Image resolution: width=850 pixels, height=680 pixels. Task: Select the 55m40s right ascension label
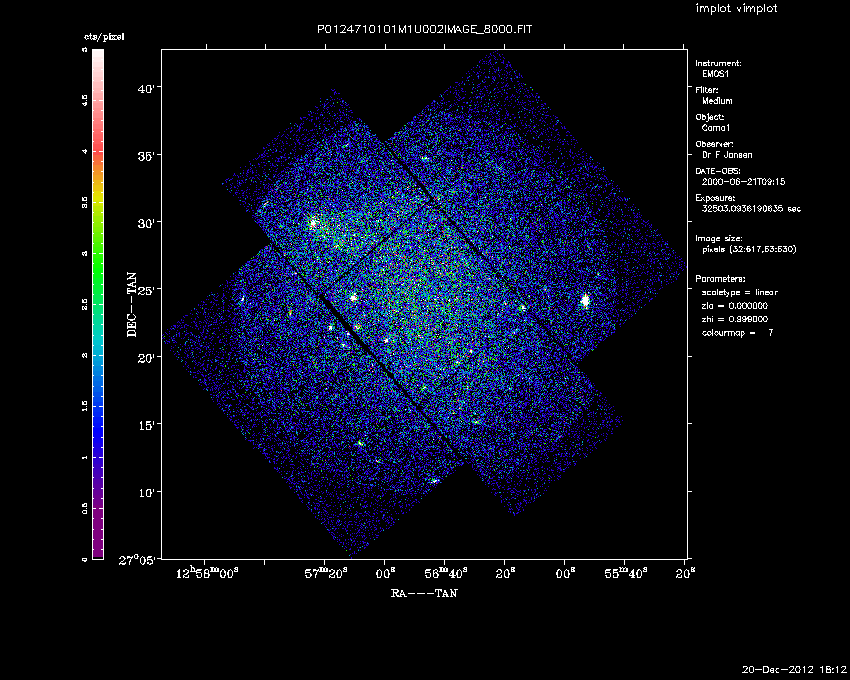pyautogui.click(x=625, y=574)
